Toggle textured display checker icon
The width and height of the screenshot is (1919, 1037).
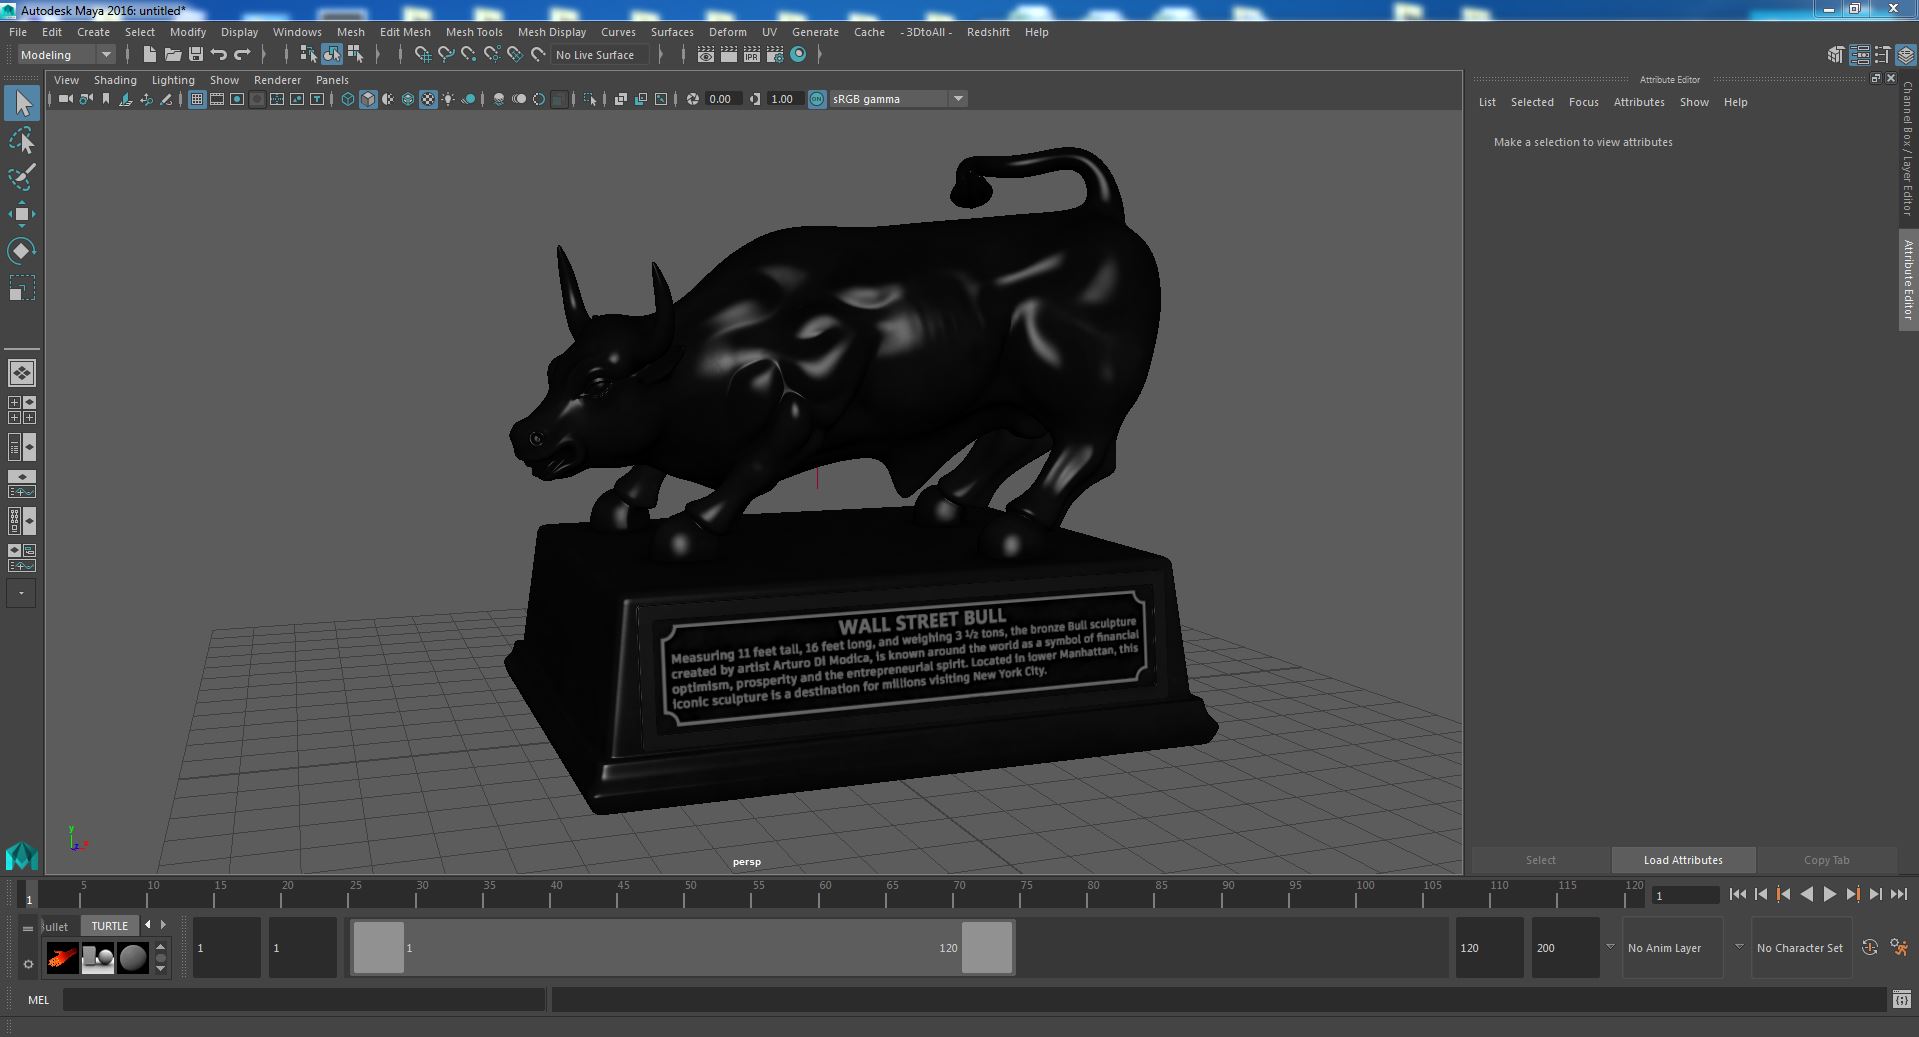tap(428, 99)
